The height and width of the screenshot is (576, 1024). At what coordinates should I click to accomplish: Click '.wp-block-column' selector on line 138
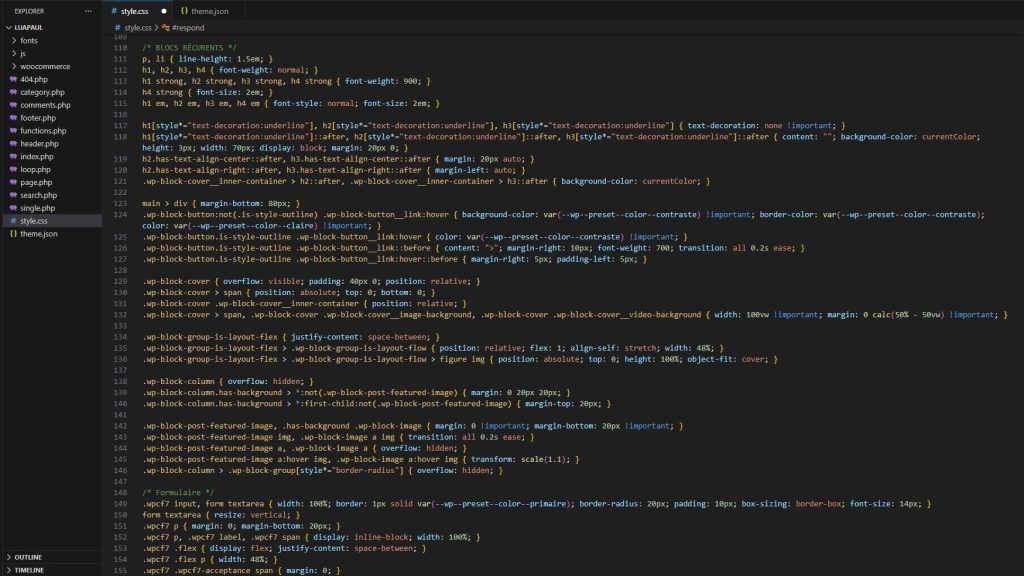[x=178, y=381]
